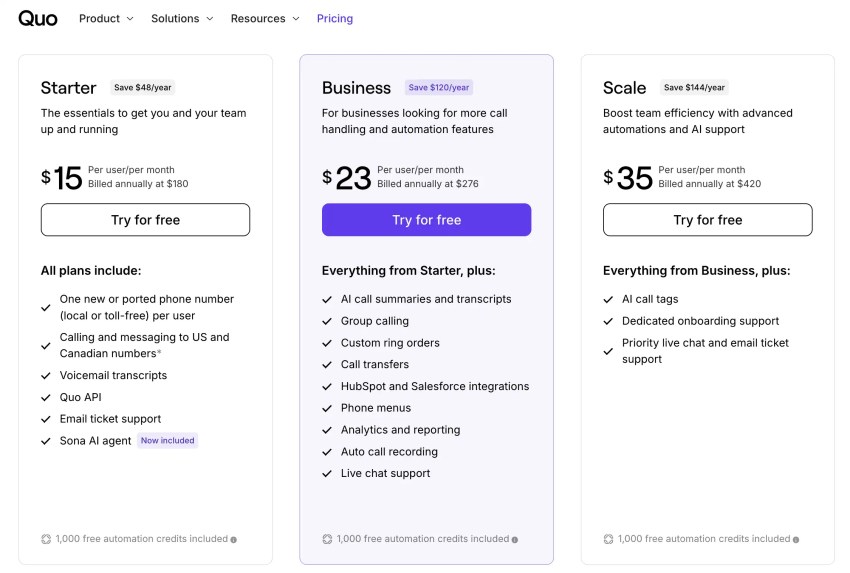Click the Save $120/year badge

click(438, 88)
